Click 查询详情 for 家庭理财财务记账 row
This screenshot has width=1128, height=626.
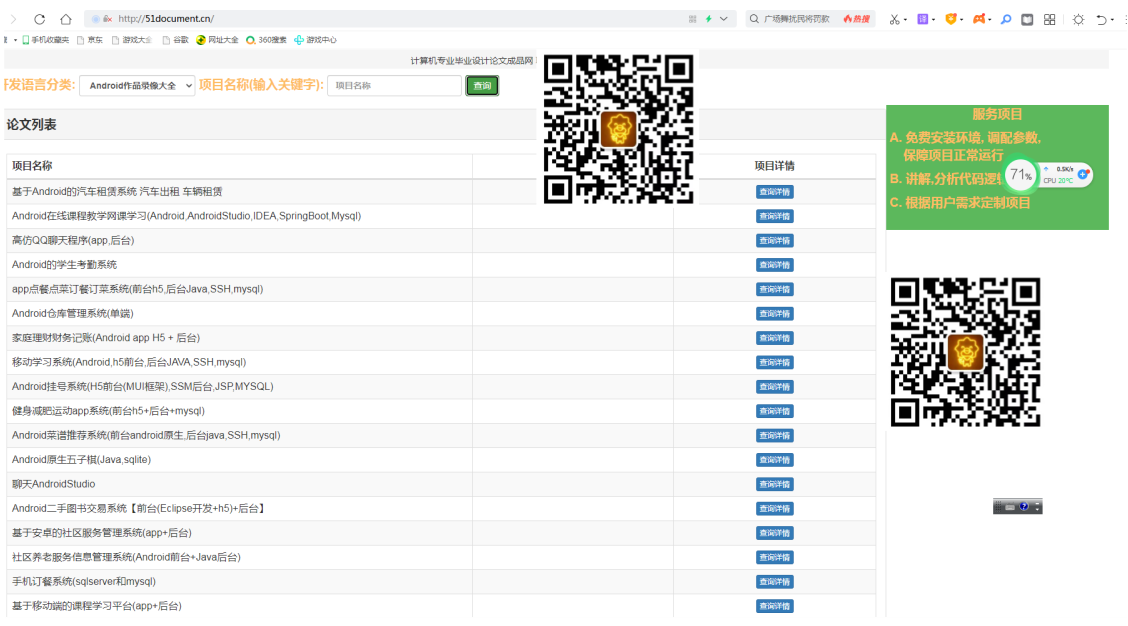[x=775, y=338]
